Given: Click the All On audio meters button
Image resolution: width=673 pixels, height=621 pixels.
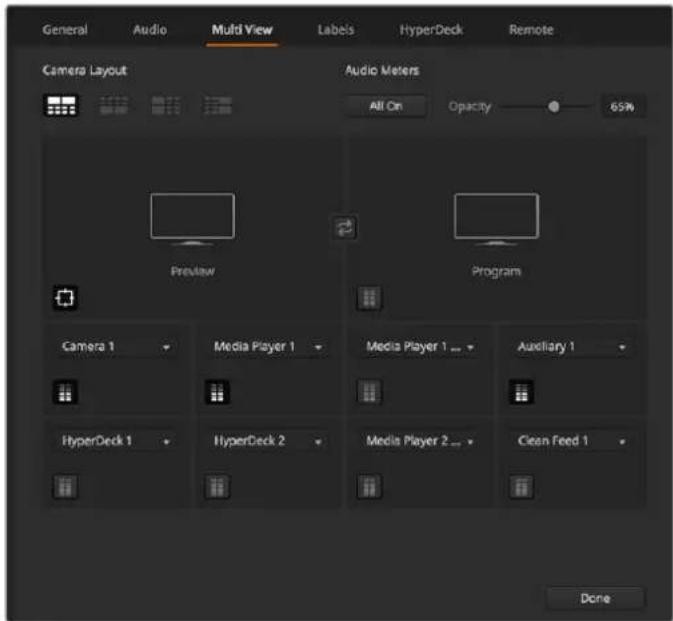Looking at the screenshot, I should click(386, 106).
